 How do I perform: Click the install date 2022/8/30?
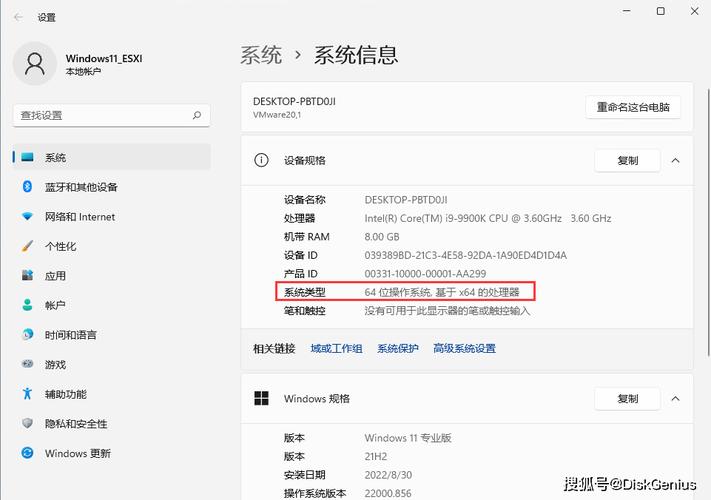[388, 475]
